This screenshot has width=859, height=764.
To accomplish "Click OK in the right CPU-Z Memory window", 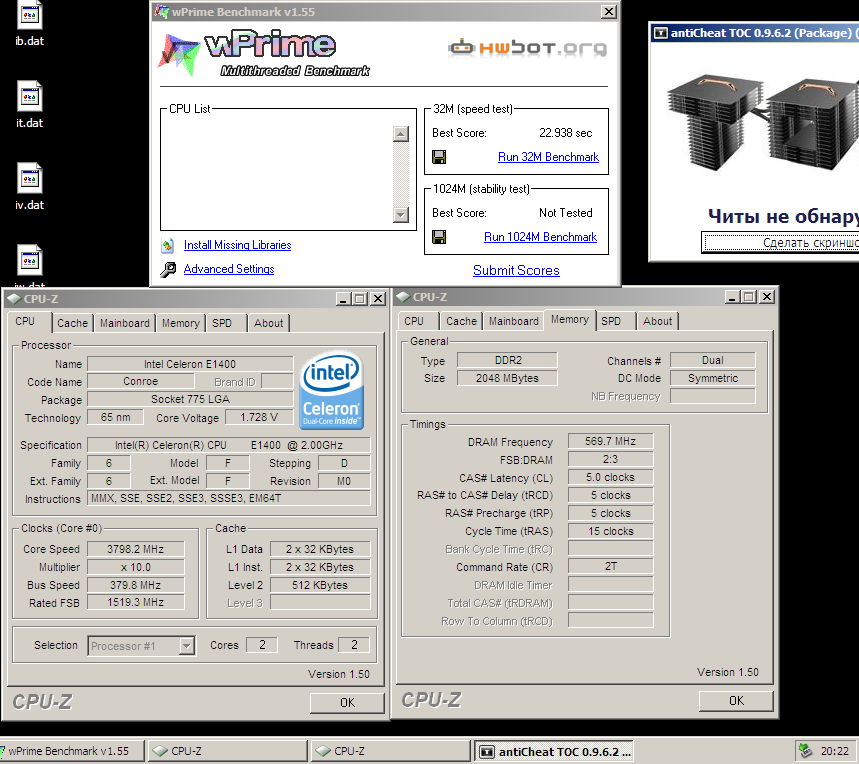I will [x=736, y=701].
